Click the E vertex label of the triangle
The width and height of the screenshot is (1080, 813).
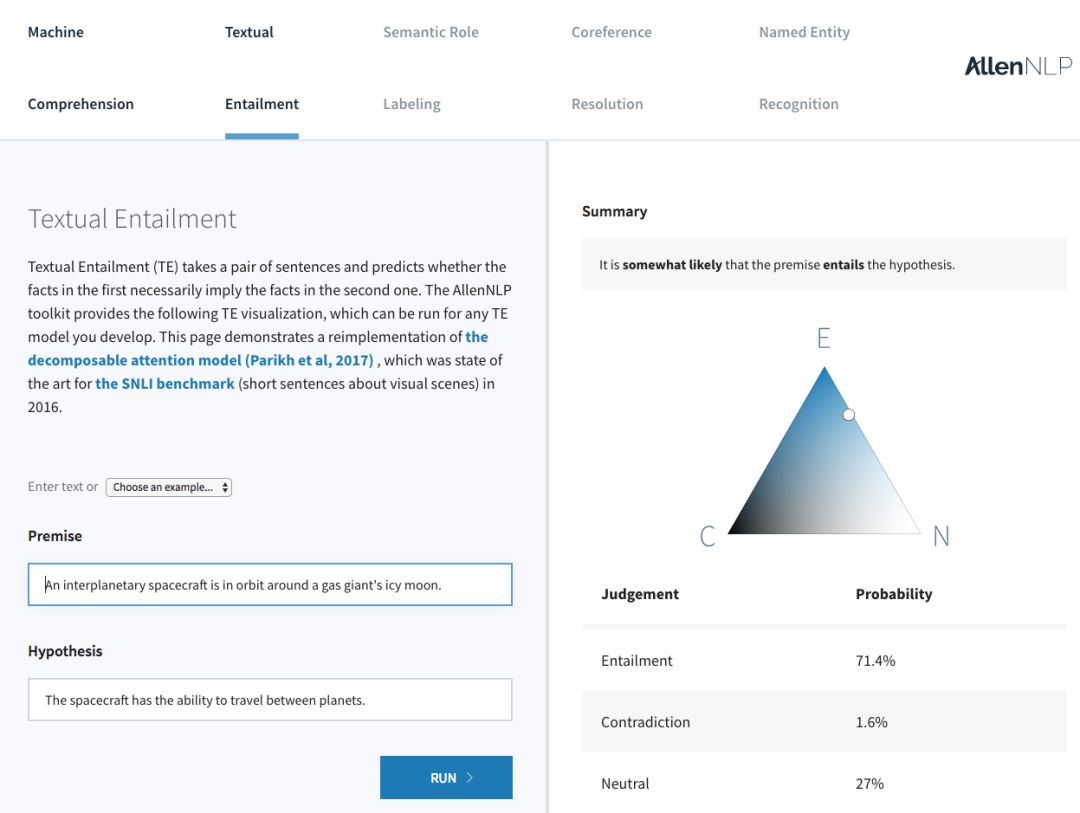(x=823, y=338)
